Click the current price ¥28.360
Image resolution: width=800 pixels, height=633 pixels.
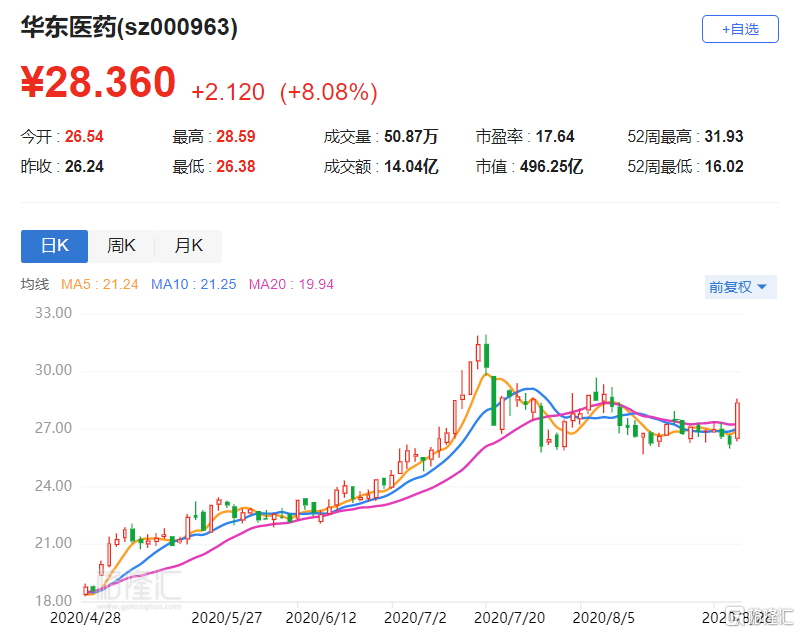[98, 82]
